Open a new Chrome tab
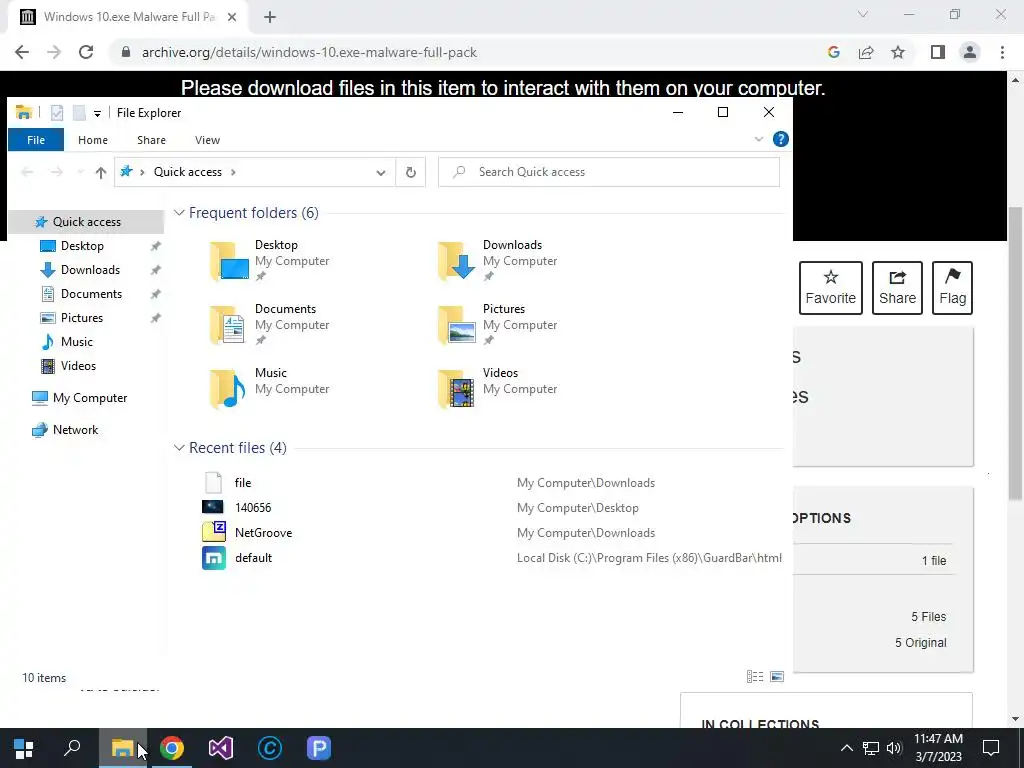This screenshot has height=768, width=1024. pos(270,18)
